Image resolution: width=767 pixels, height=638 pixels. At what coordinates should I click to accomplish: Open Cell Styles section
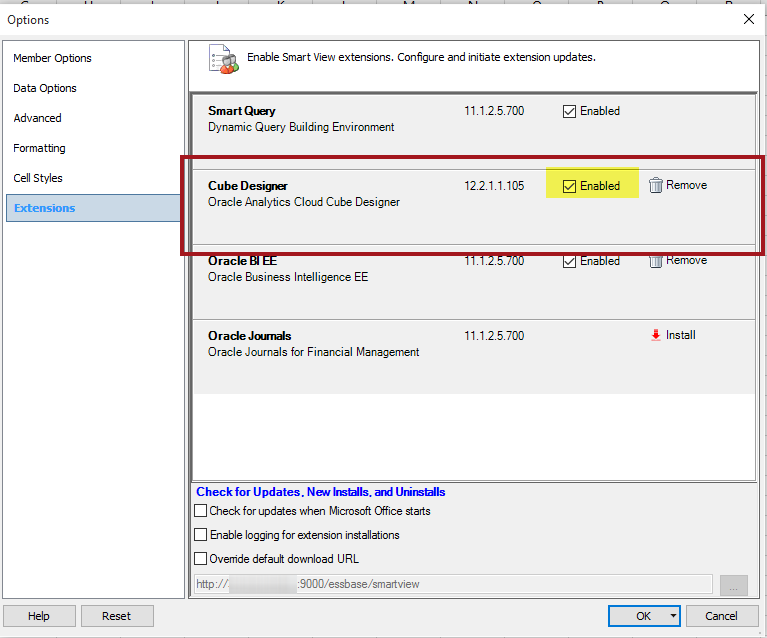(38, 178)
